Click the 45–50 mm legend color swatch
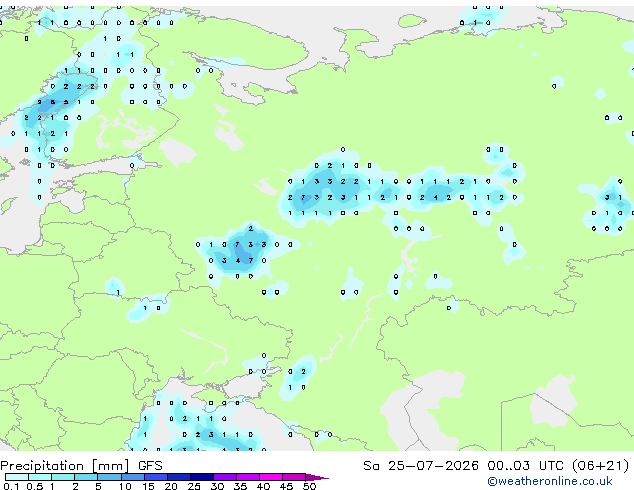This screenshot has width=634, height=490. pos(294,477)
